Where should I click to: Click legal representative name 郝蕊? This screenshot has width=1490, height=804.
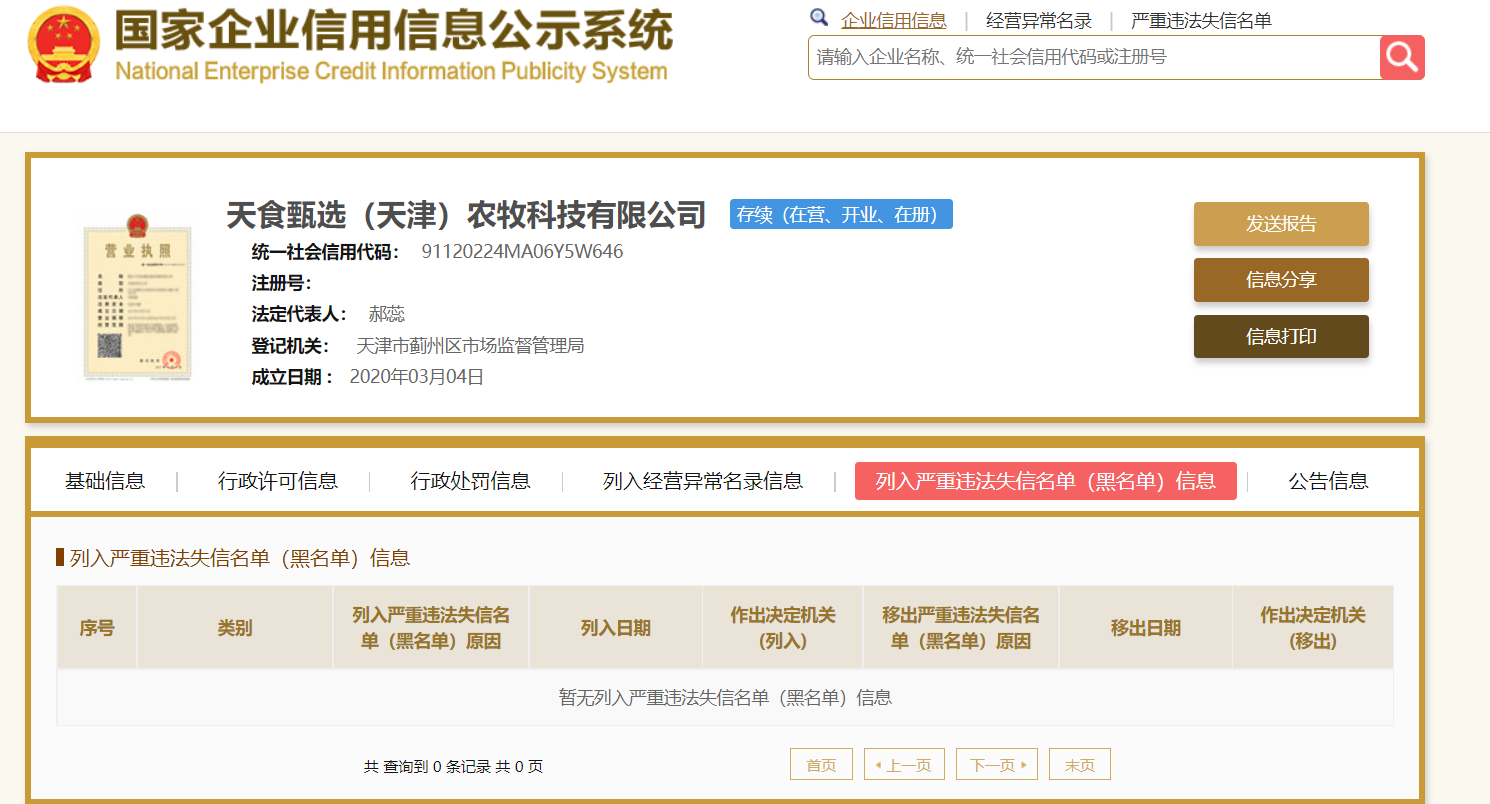coord(387,314)
